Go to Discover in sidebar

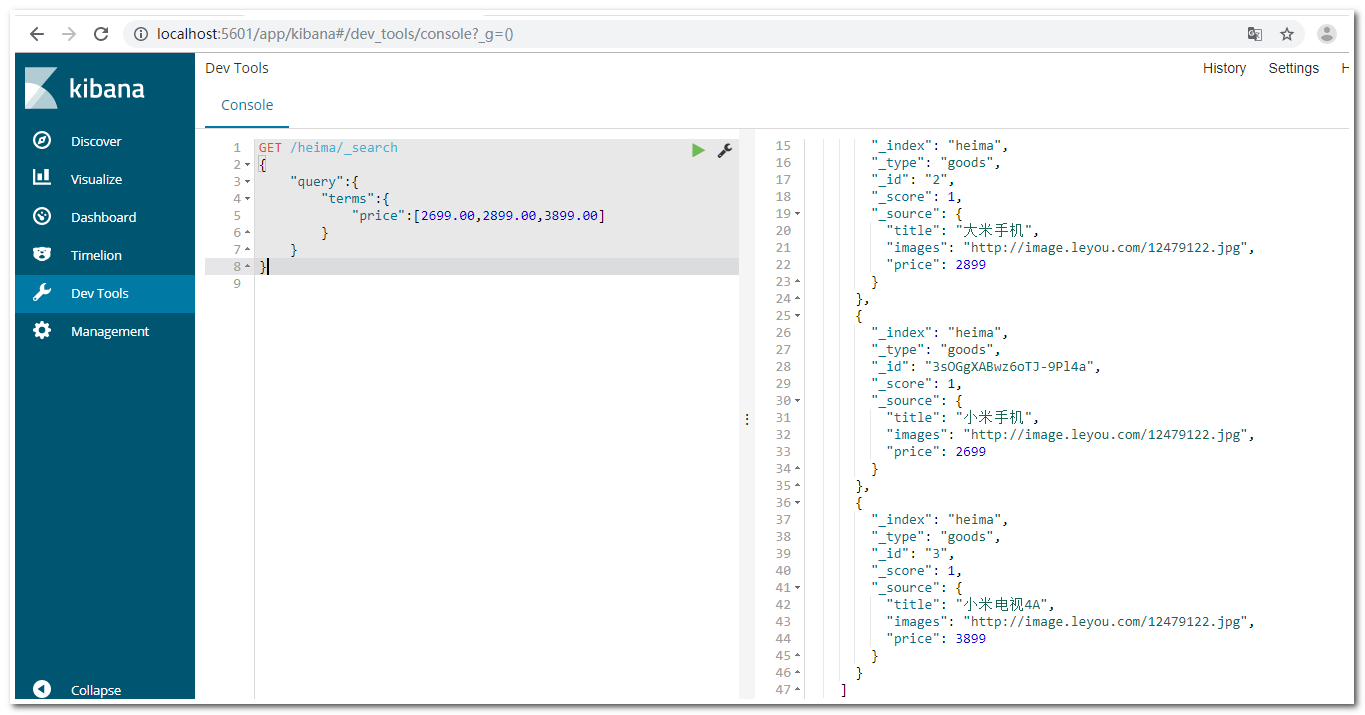pos(96,141)
